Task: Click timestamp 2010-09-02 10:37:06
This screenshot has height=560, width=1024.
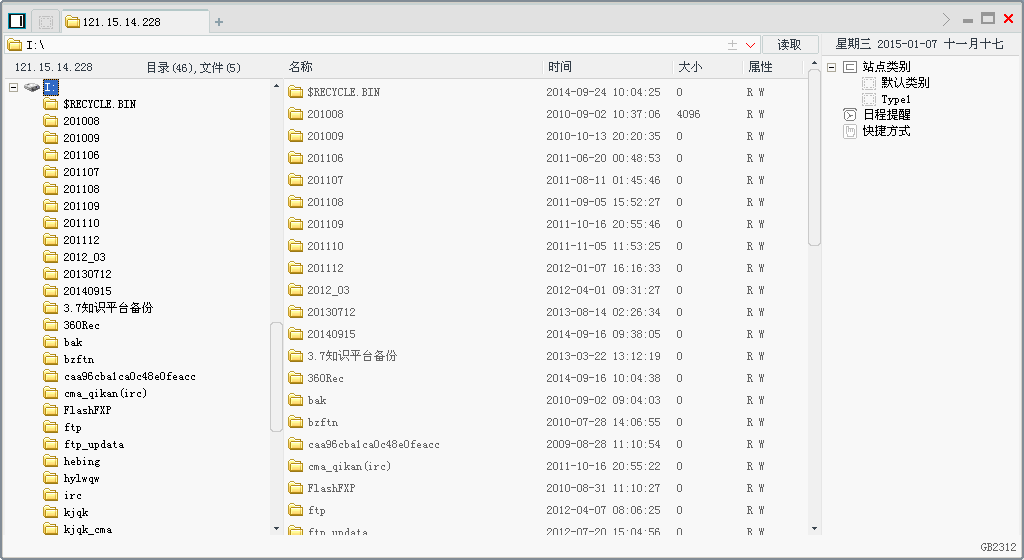Action: (x=603, y=114)
